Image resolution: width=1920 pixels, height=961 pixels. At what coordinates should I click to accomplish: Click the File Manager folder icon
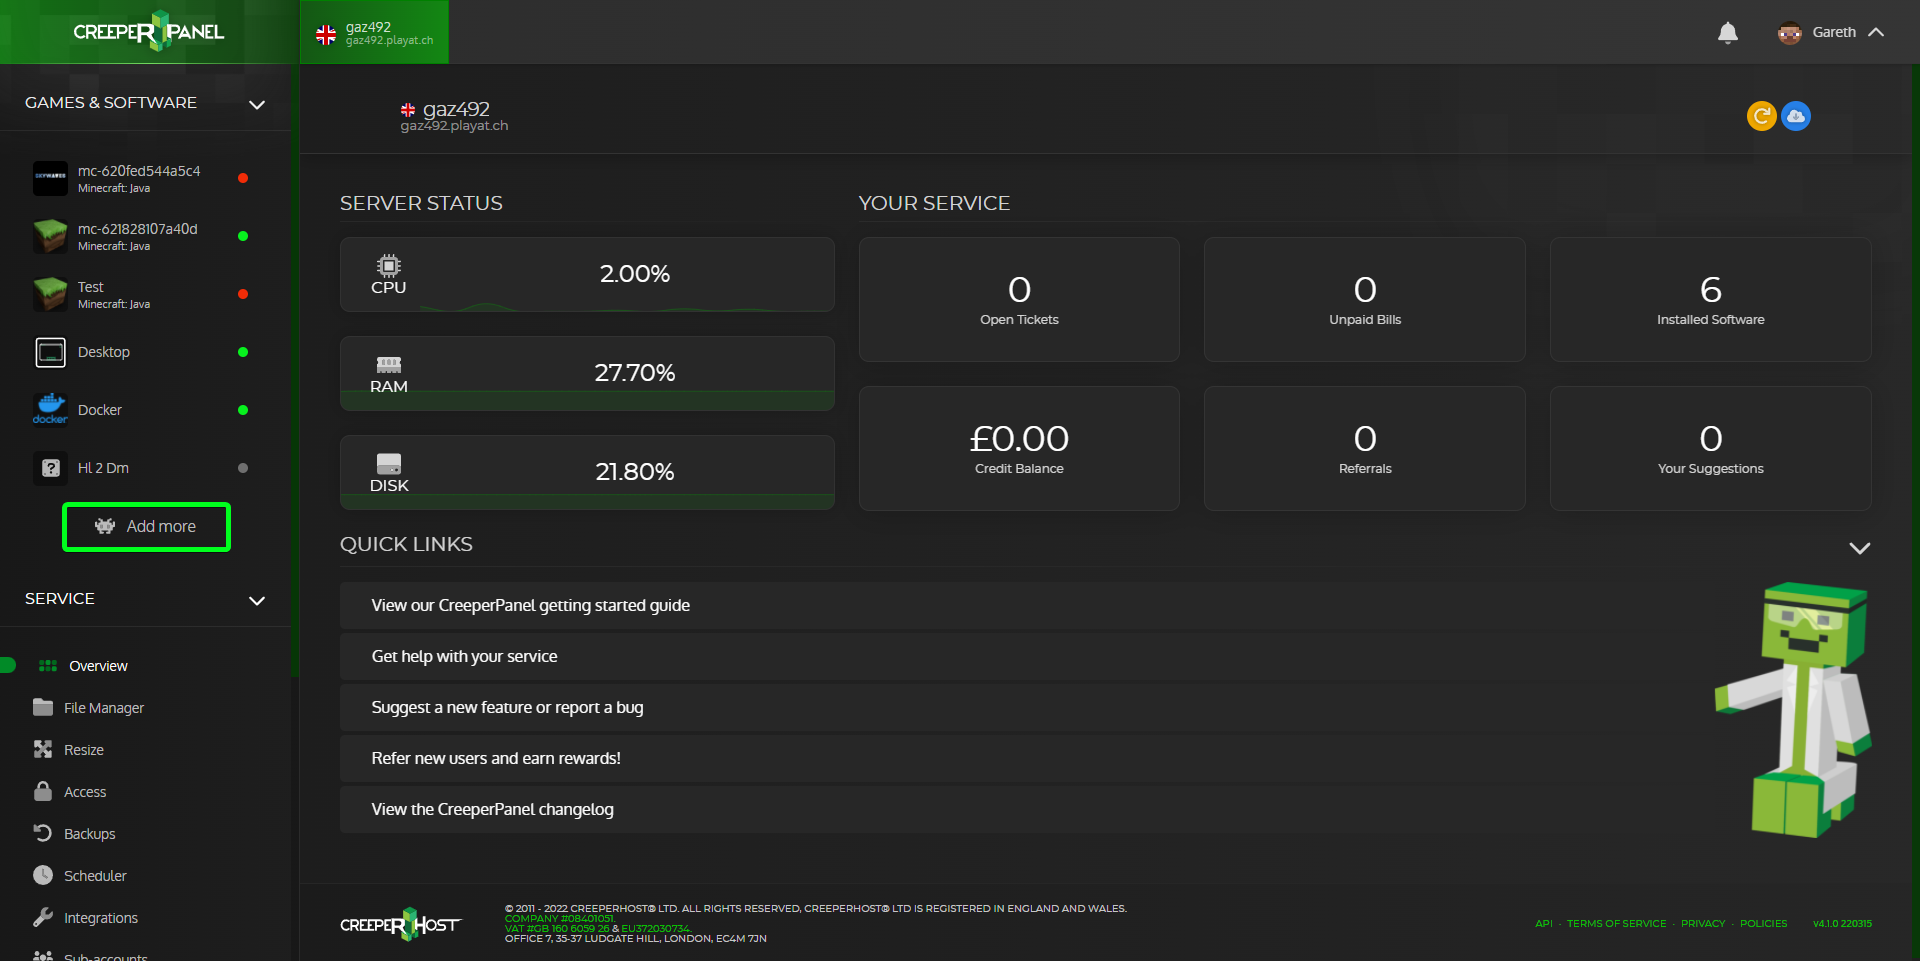(x=43, y=707)
